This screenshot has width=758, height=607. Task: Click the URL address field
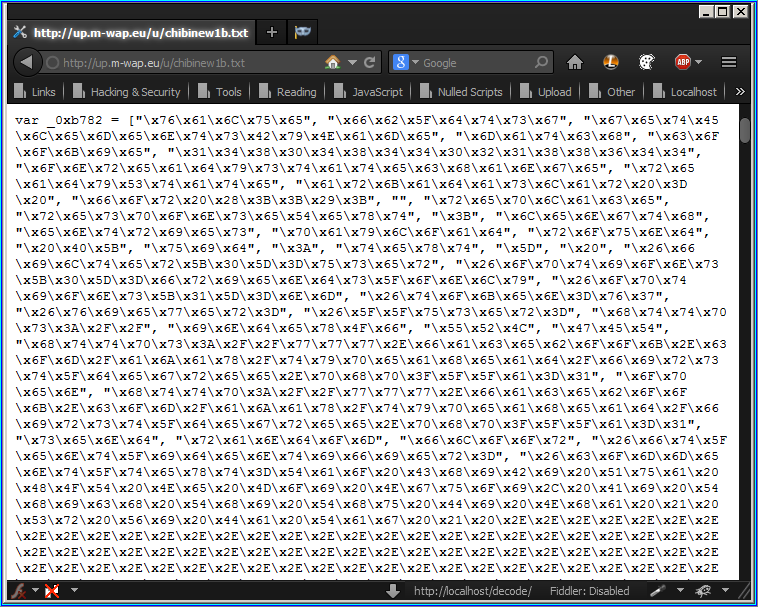click(191, 63)
